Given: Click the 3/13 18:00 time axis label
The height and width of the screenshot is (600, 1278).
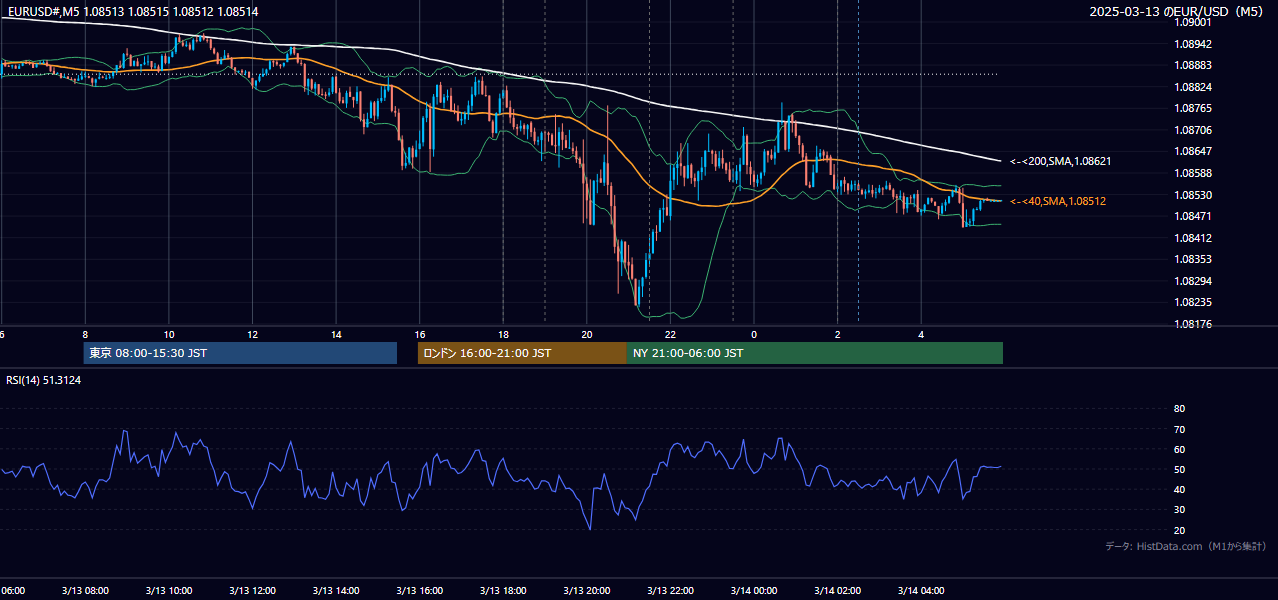Looking at the screenshot, I should coord(503,590).
